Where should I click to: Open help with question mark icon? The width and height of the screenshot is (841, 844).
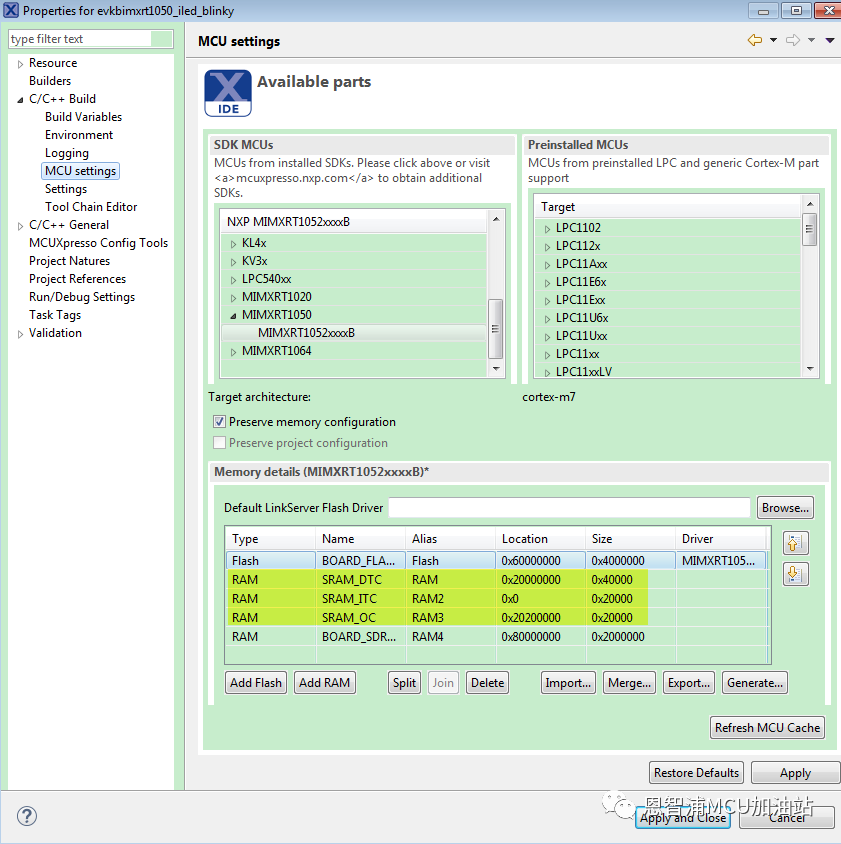point(26,816)
